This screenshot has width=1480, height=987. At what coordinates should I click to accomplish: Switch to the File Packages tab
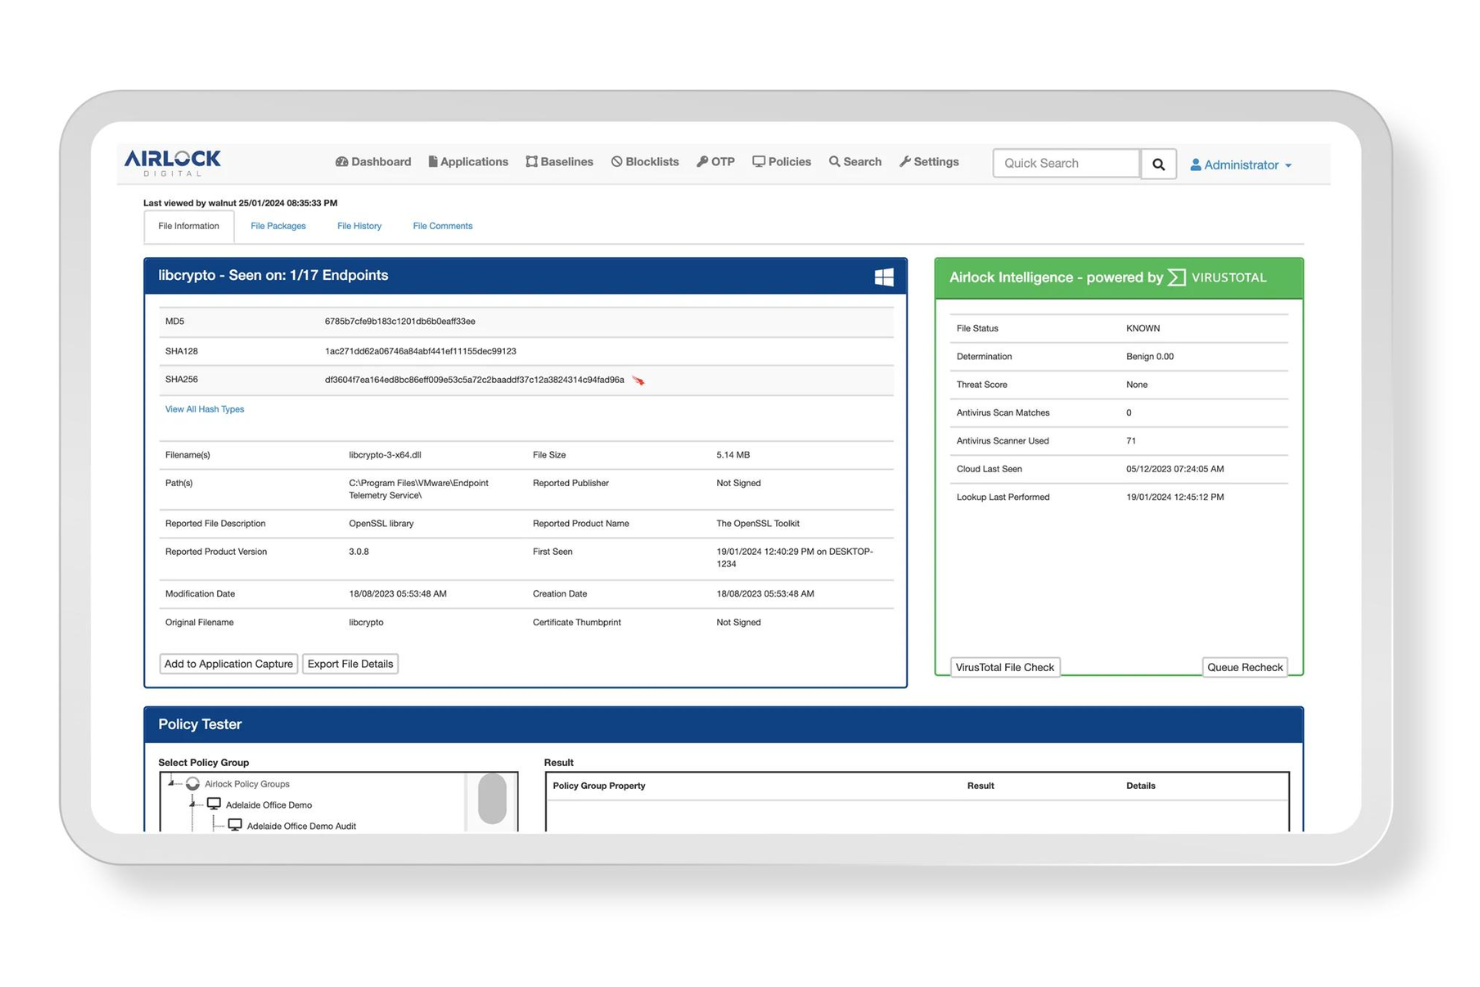tap(278, 225)
